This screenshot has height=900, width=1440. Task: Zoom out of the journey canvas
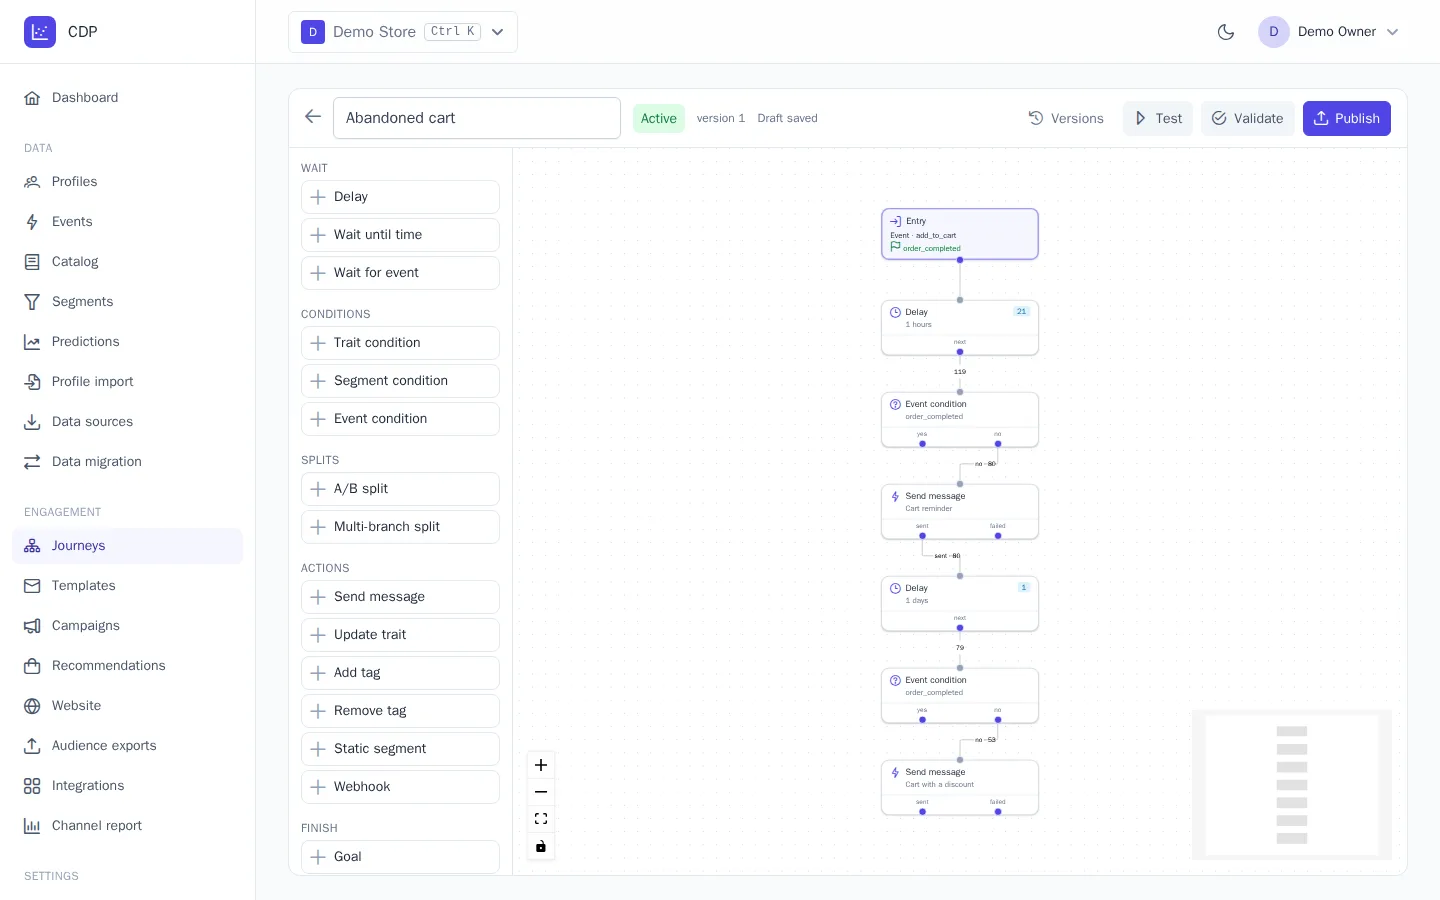coord(541,792)
